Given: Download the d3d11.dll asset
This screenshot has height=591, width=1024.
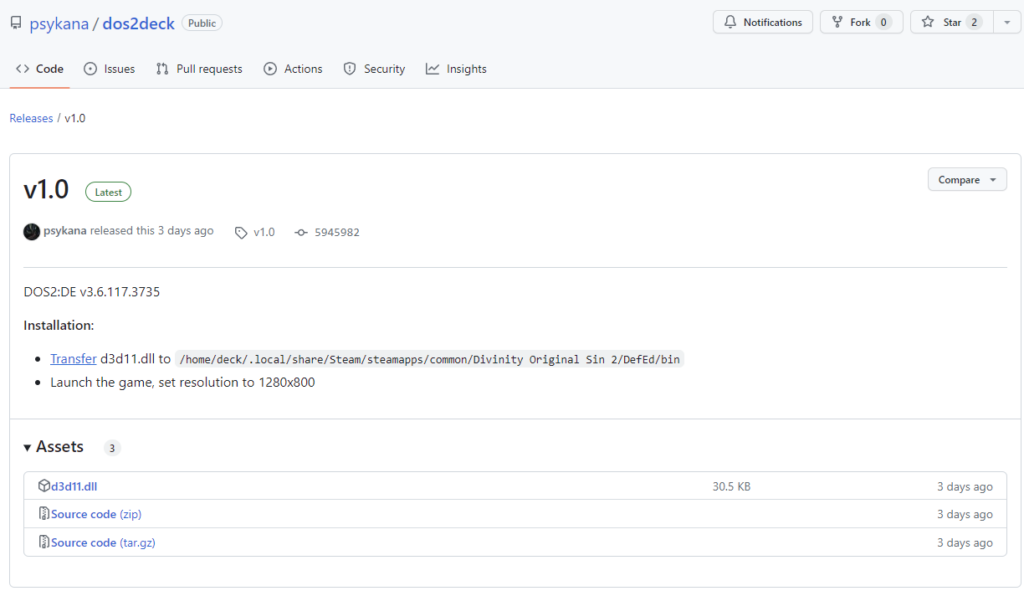Looking at the screenshot, I should (x=74, y=486).
